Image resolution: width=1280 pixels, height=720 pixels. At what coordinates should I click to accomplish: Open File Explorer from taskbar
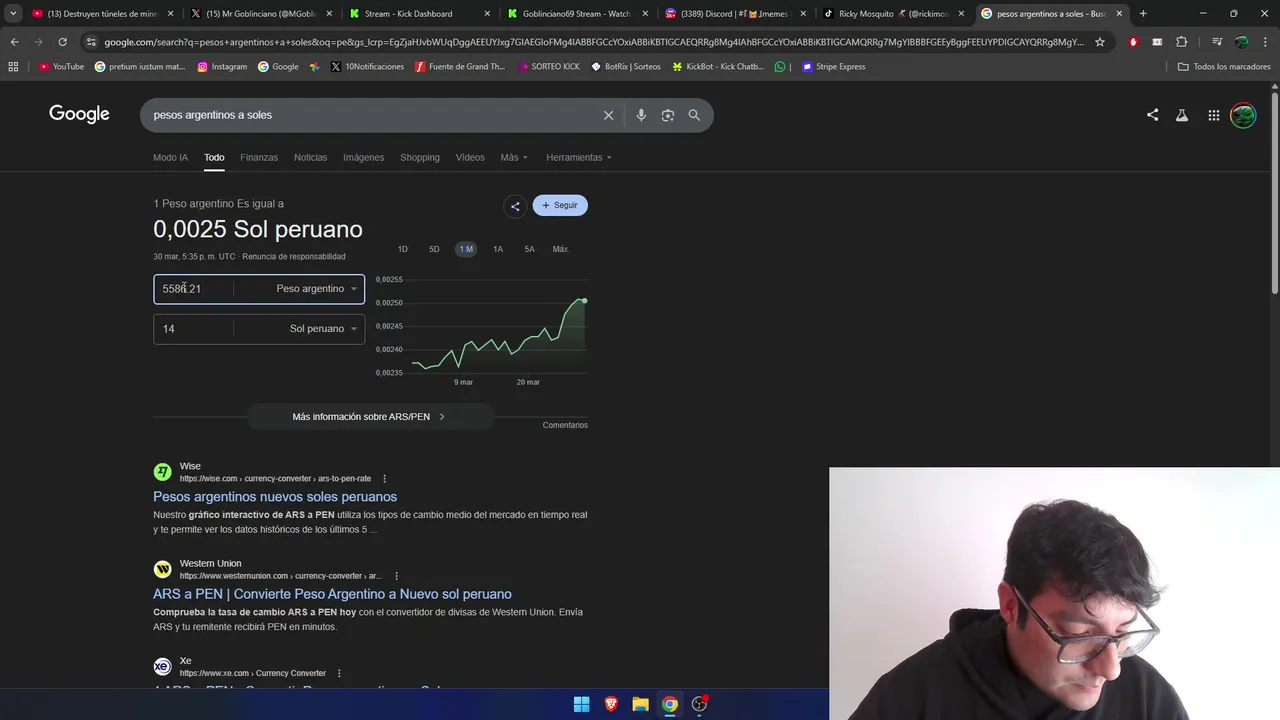640,704
